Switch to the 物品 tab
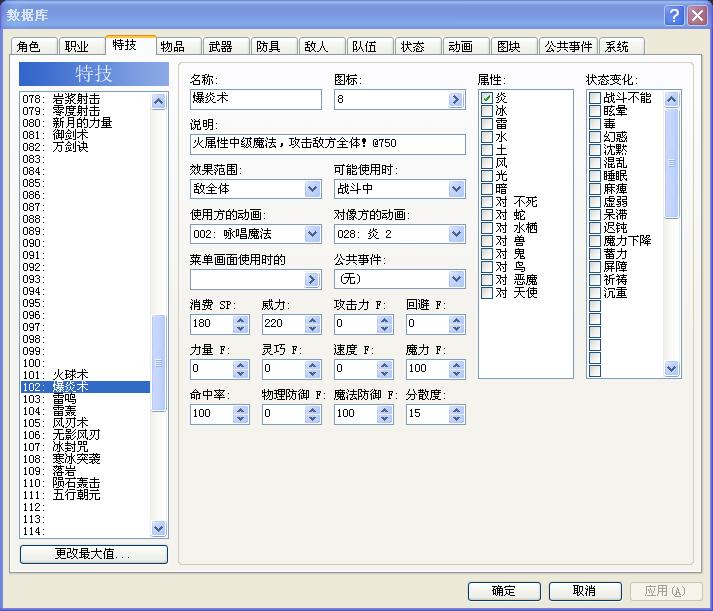 tap(178, 46)
